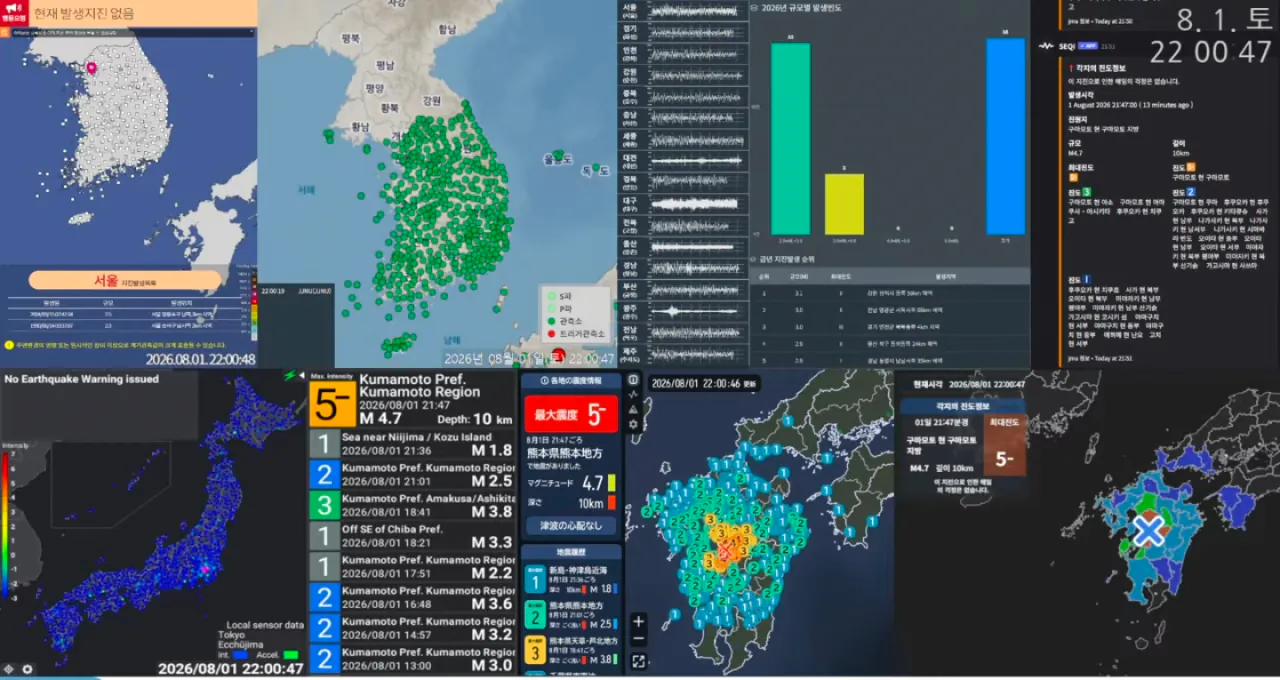This screenshot has height=680, width=1280.
Task: Open the gear settings icon beside the Kyushu map
Action: [633, 424]
